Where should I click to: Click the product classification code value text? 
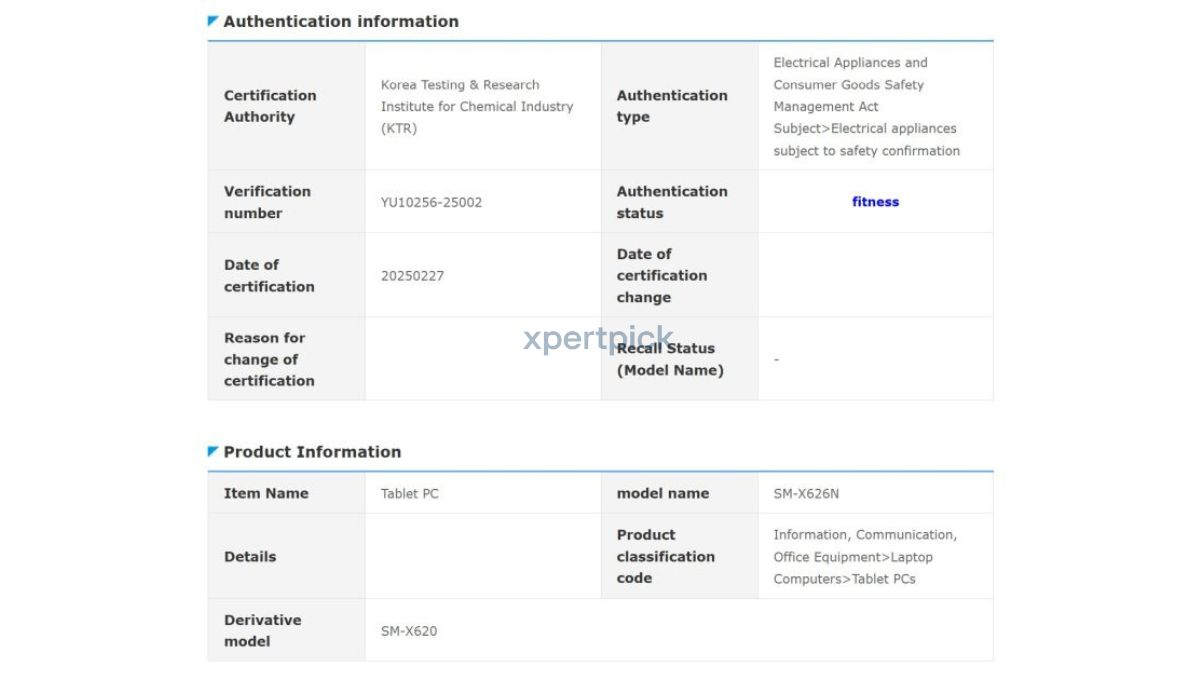point(865,557)
